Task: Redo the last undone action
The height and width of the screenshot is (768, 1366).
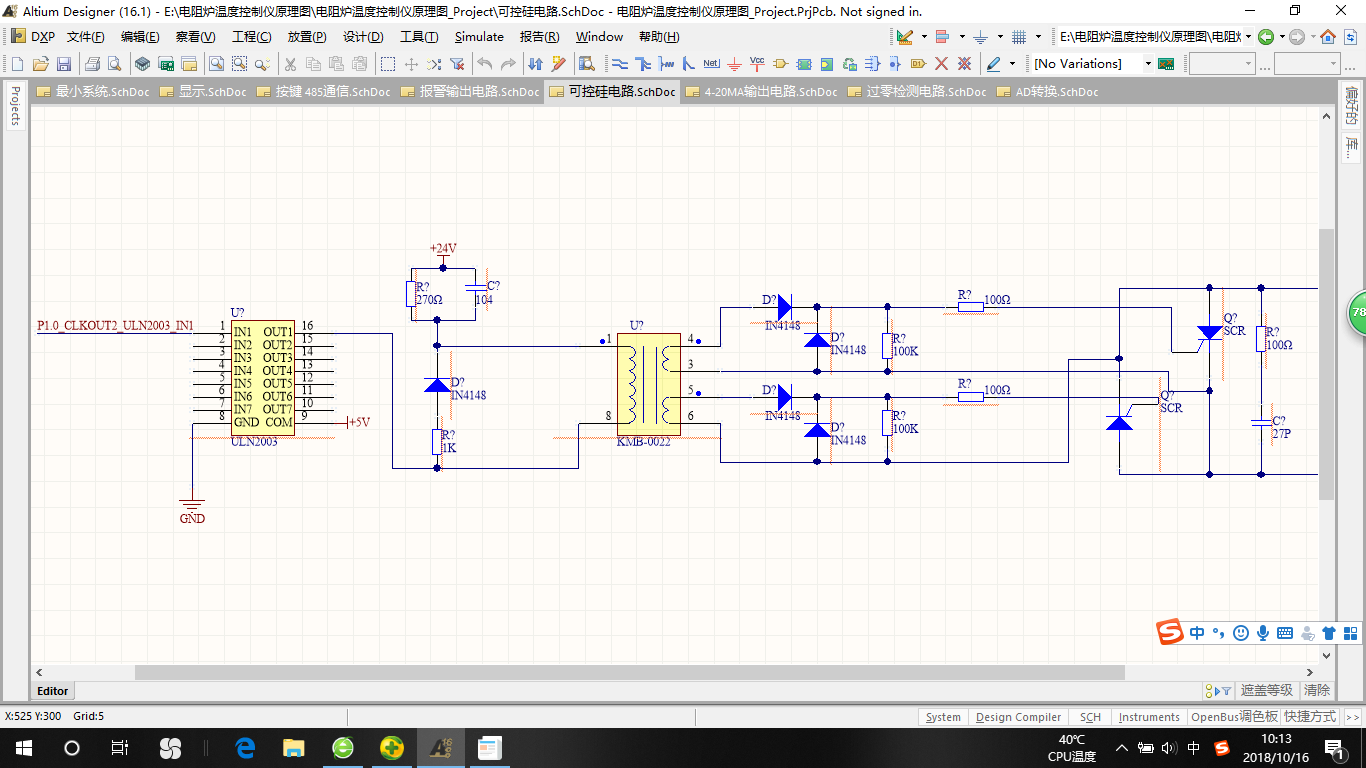Action: 508,64
